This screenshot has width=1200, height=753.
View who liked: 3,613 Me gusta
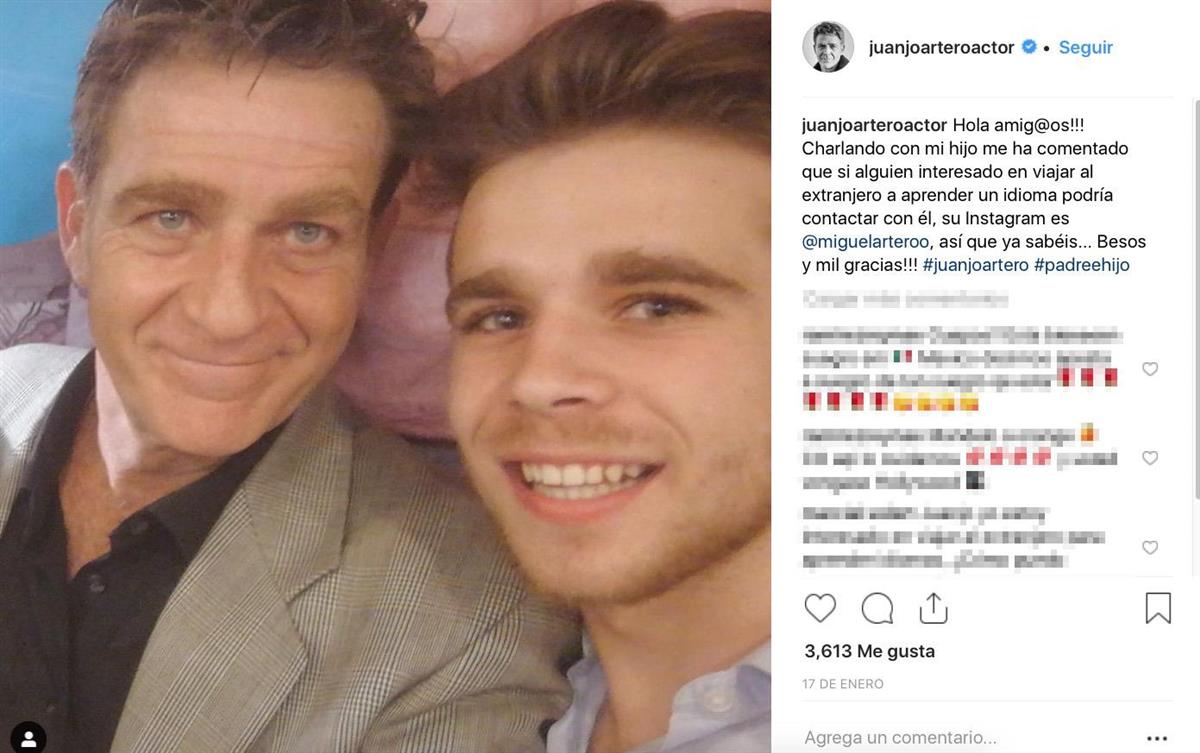tap(869, 651)
